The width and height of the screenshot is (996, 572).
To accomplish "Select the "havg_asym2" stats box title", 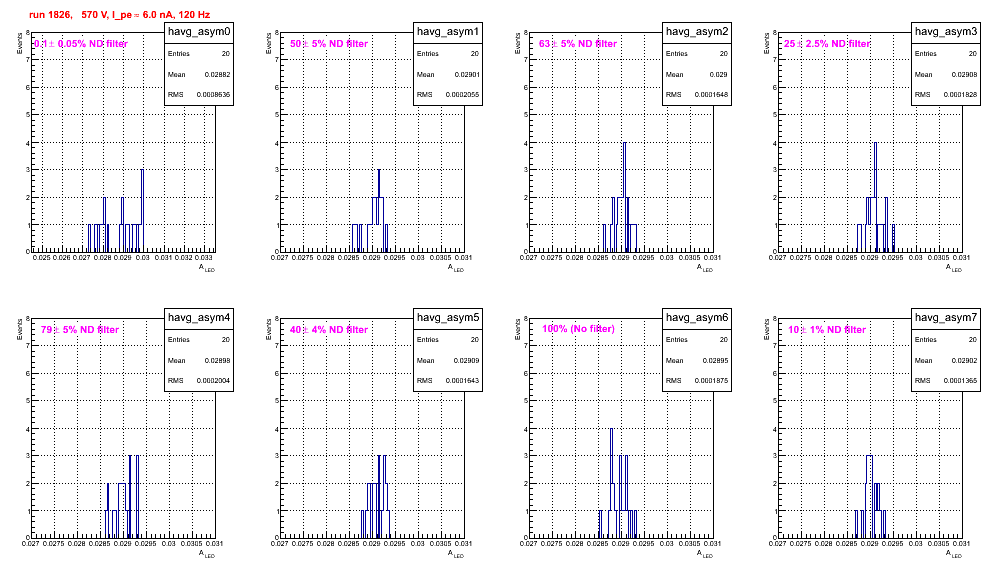I will click(x=697, y=32).
